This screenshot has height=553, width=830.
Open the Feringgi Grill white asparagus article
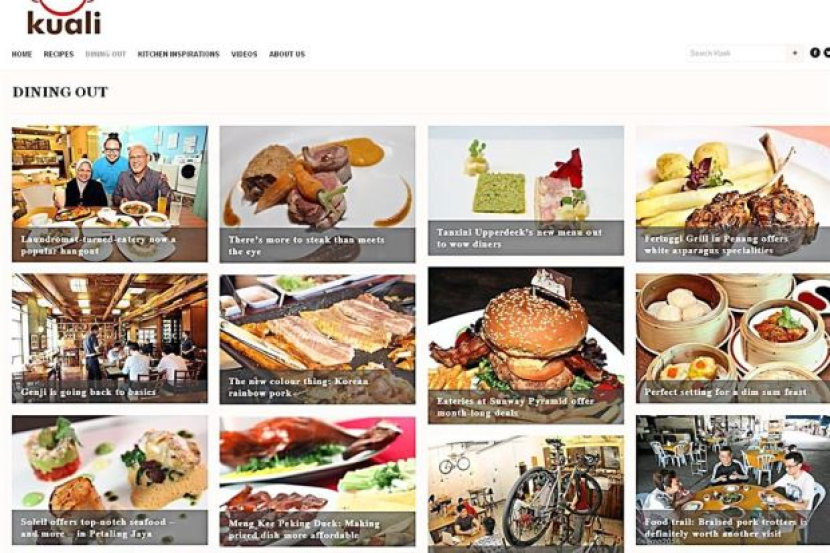pyautogui.click(x=733, y=194)
